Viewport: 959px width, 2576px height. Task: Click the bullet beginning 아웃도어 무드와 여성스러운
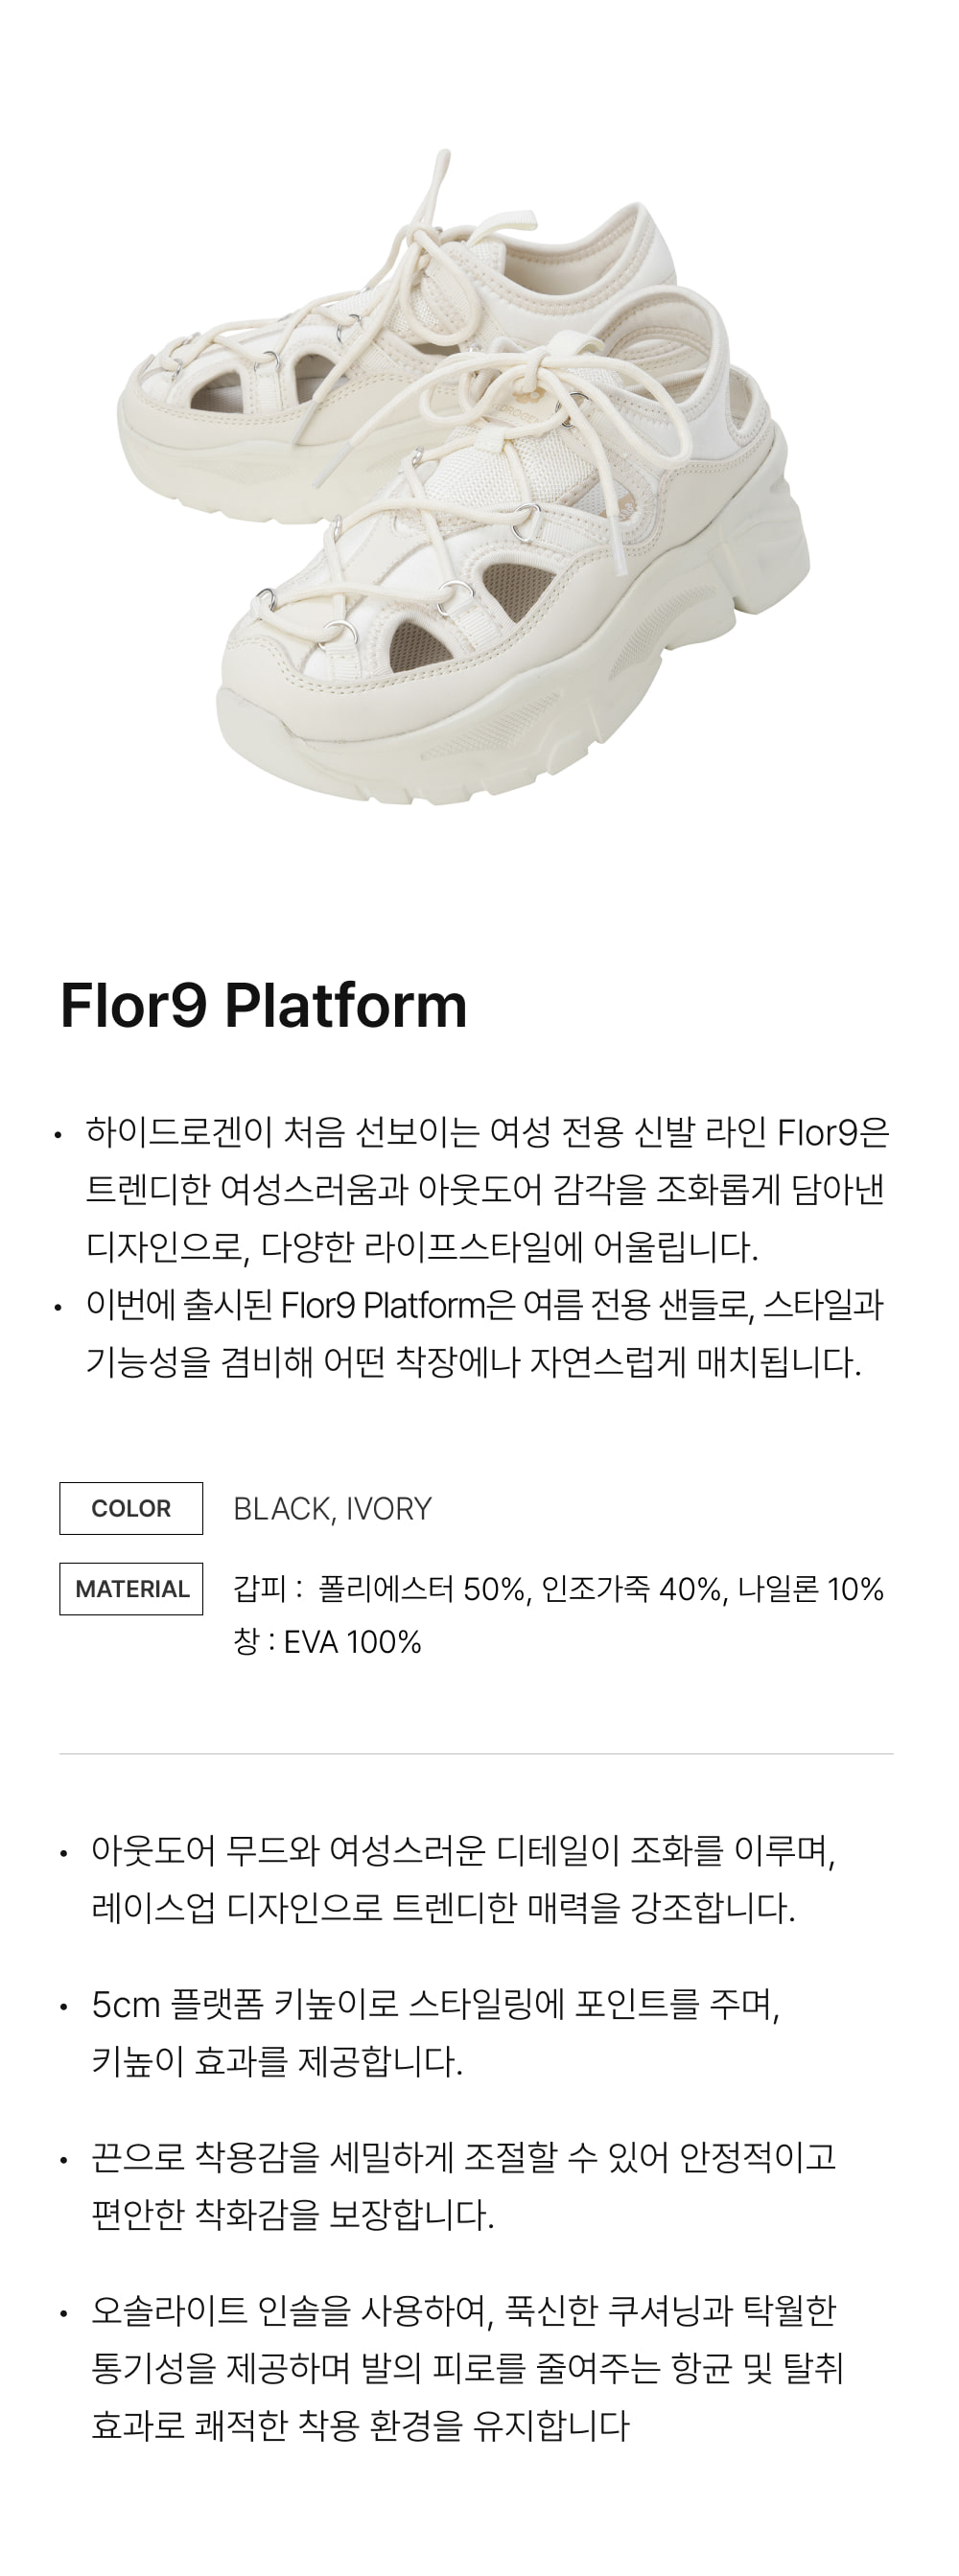click(x=462, y=1879)
